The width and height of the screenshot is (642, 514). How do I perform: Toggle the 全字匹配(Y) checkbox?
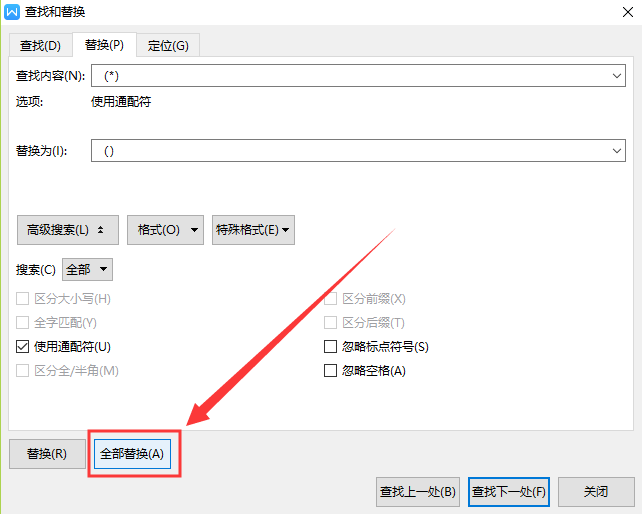[x=23, y=323]
